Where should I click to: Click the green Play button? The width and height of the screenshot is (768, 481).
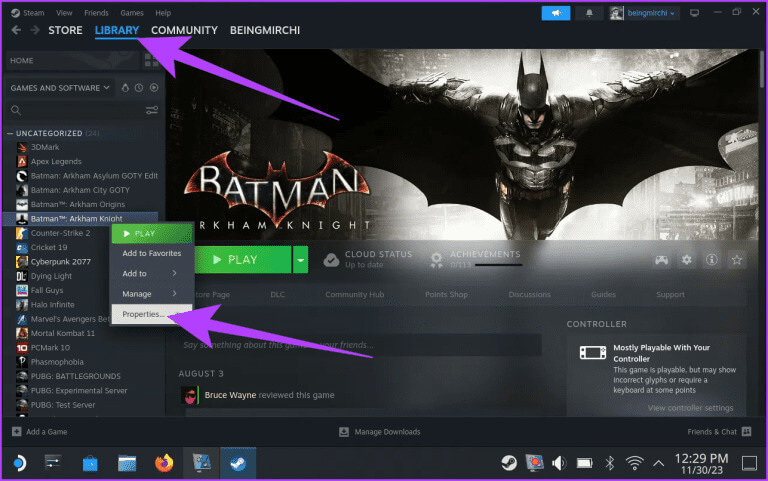click(x=243, y=260)
